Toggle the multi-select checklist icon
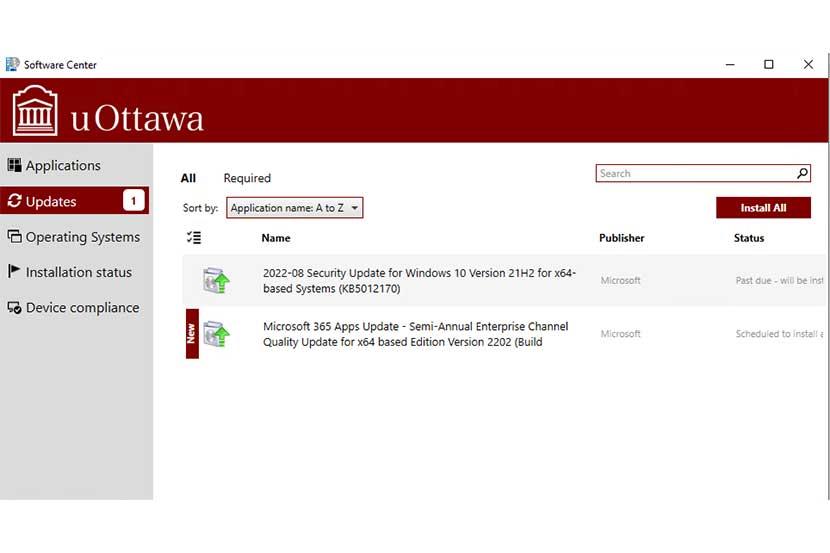Viewport: 830px width, 553px height. pyautogui.click(x=194, y=238)
